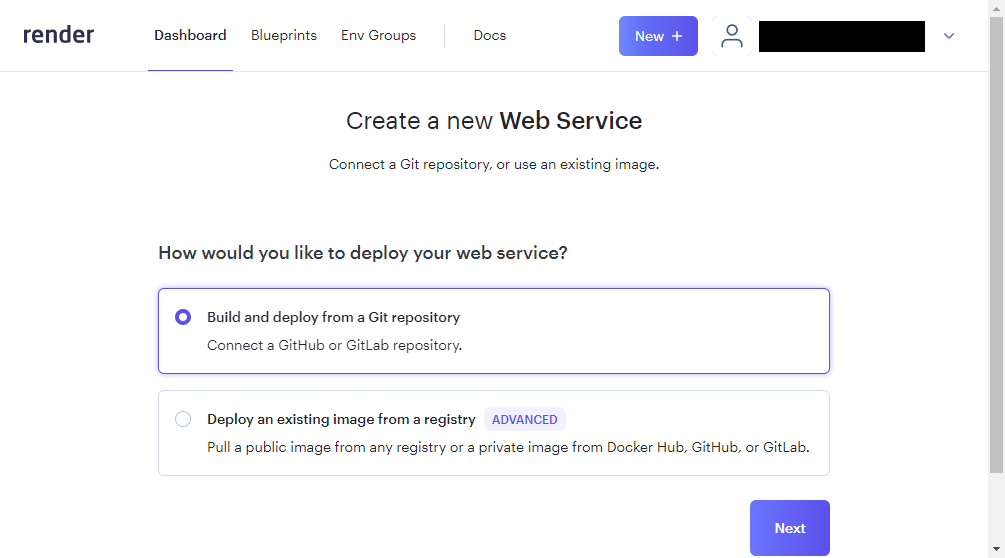This screenshot has width=1005, height=558.
Task: Click the redacted account name
Action: [841, 36]
